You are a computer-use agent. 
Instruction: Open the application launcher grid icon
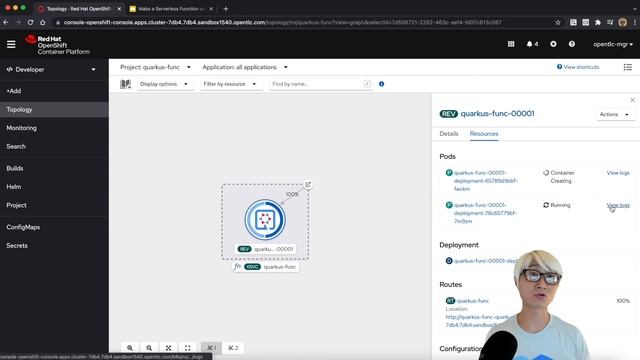[511, 44]
